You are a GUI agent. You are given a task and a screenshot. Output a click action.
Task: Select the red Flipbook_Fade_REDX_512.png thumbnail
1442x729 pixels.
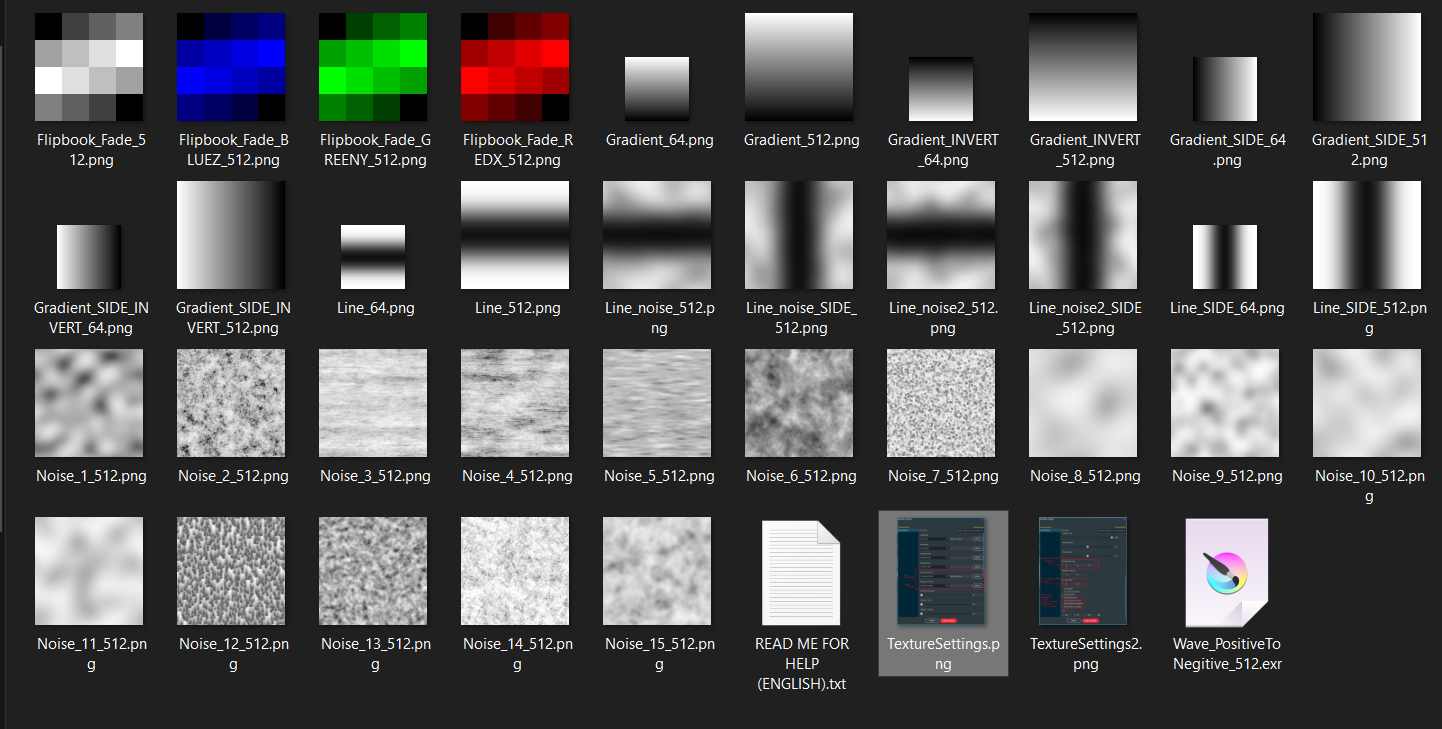coord(515,67)
